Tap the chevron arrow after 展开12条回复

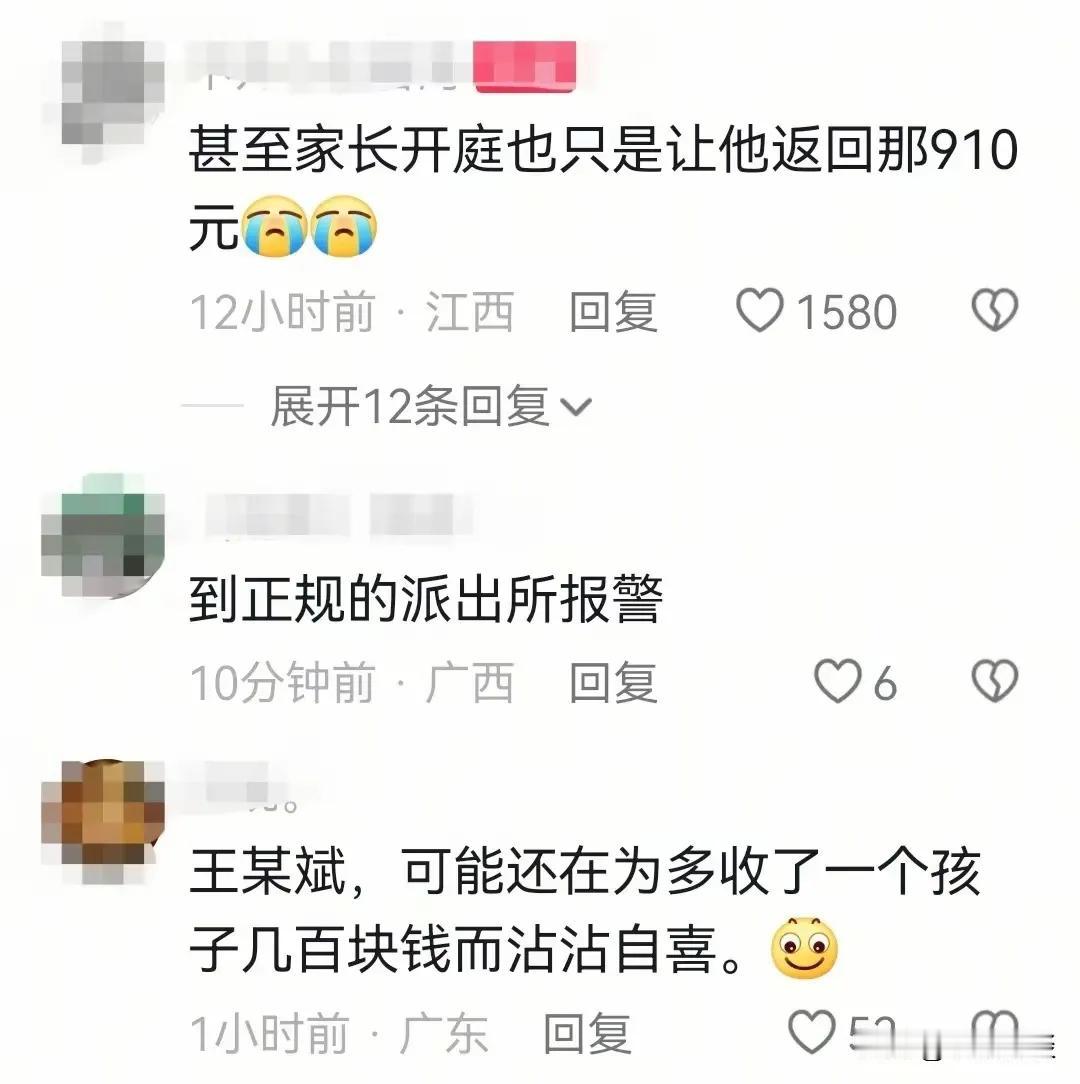[575, 407]
